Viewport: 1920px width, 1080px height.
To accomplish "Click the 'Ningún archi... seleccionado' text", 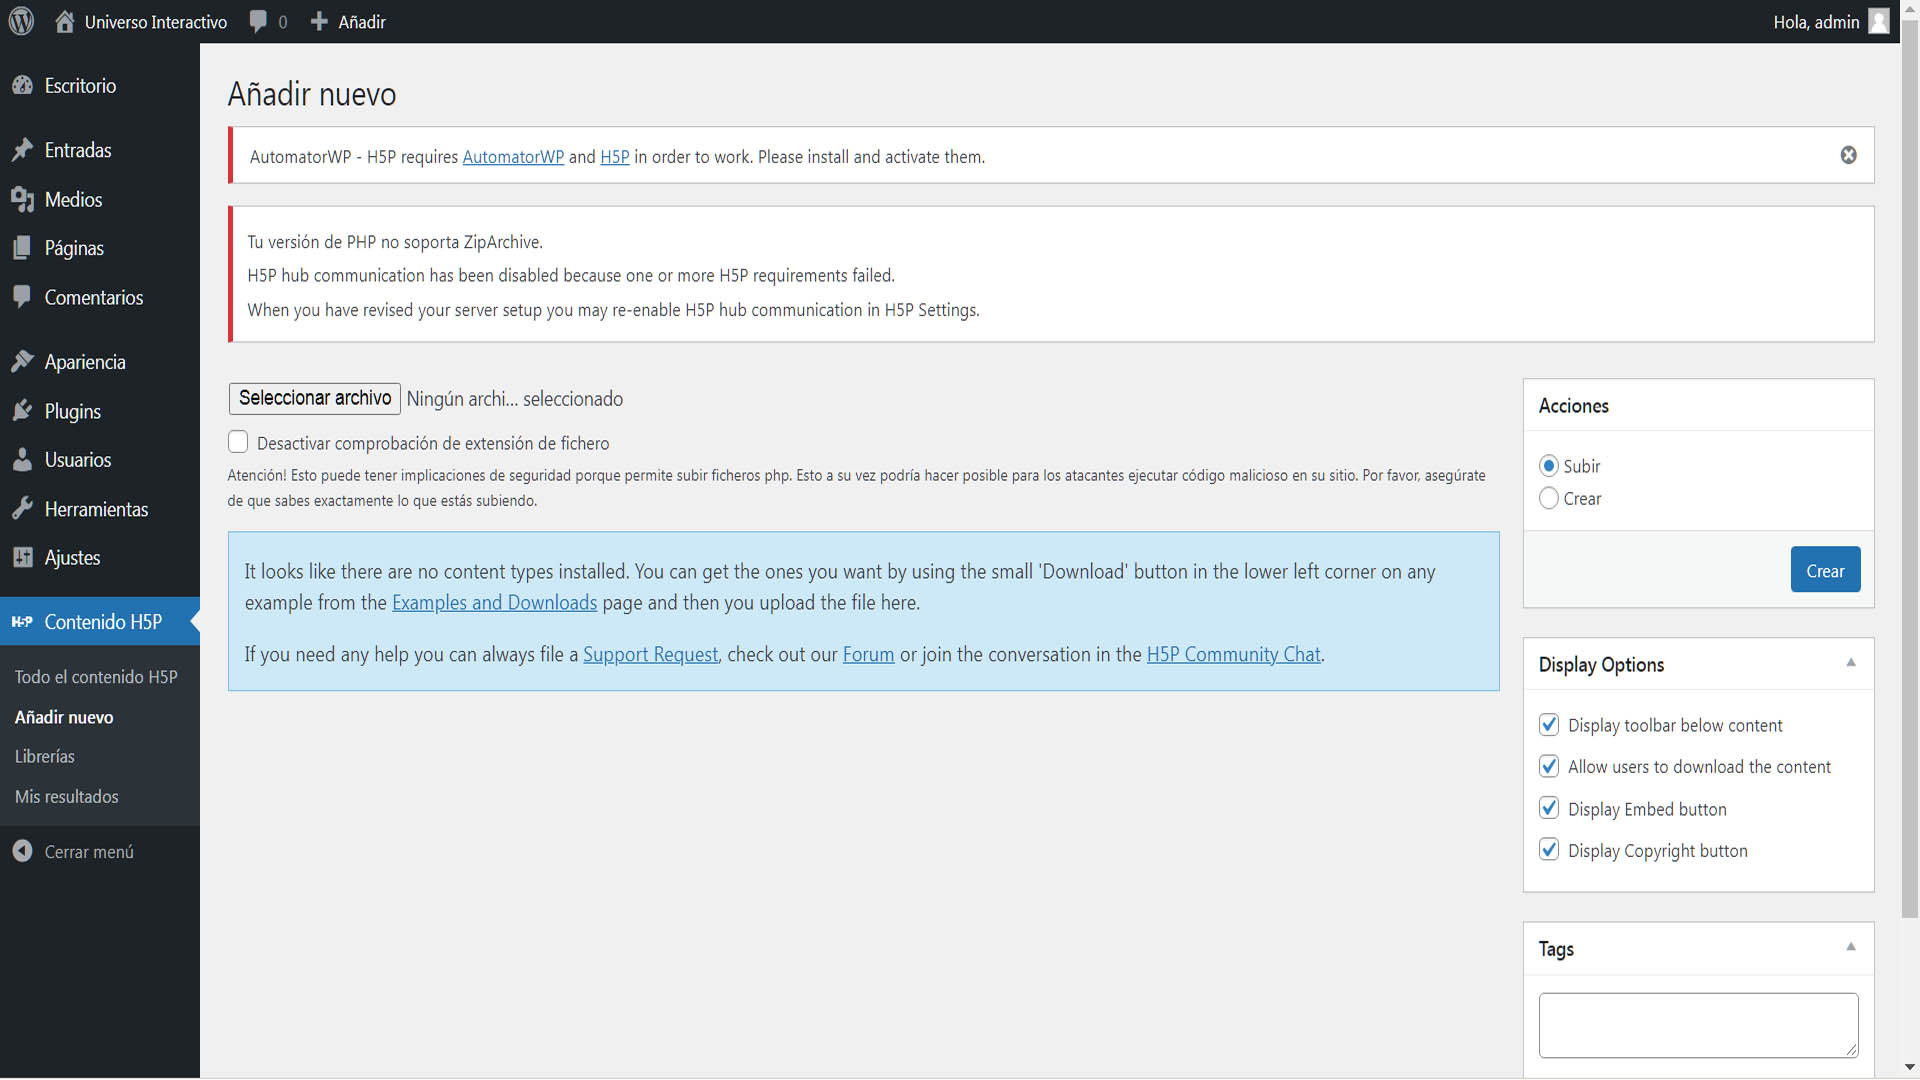I will click(x=515, y=399).
